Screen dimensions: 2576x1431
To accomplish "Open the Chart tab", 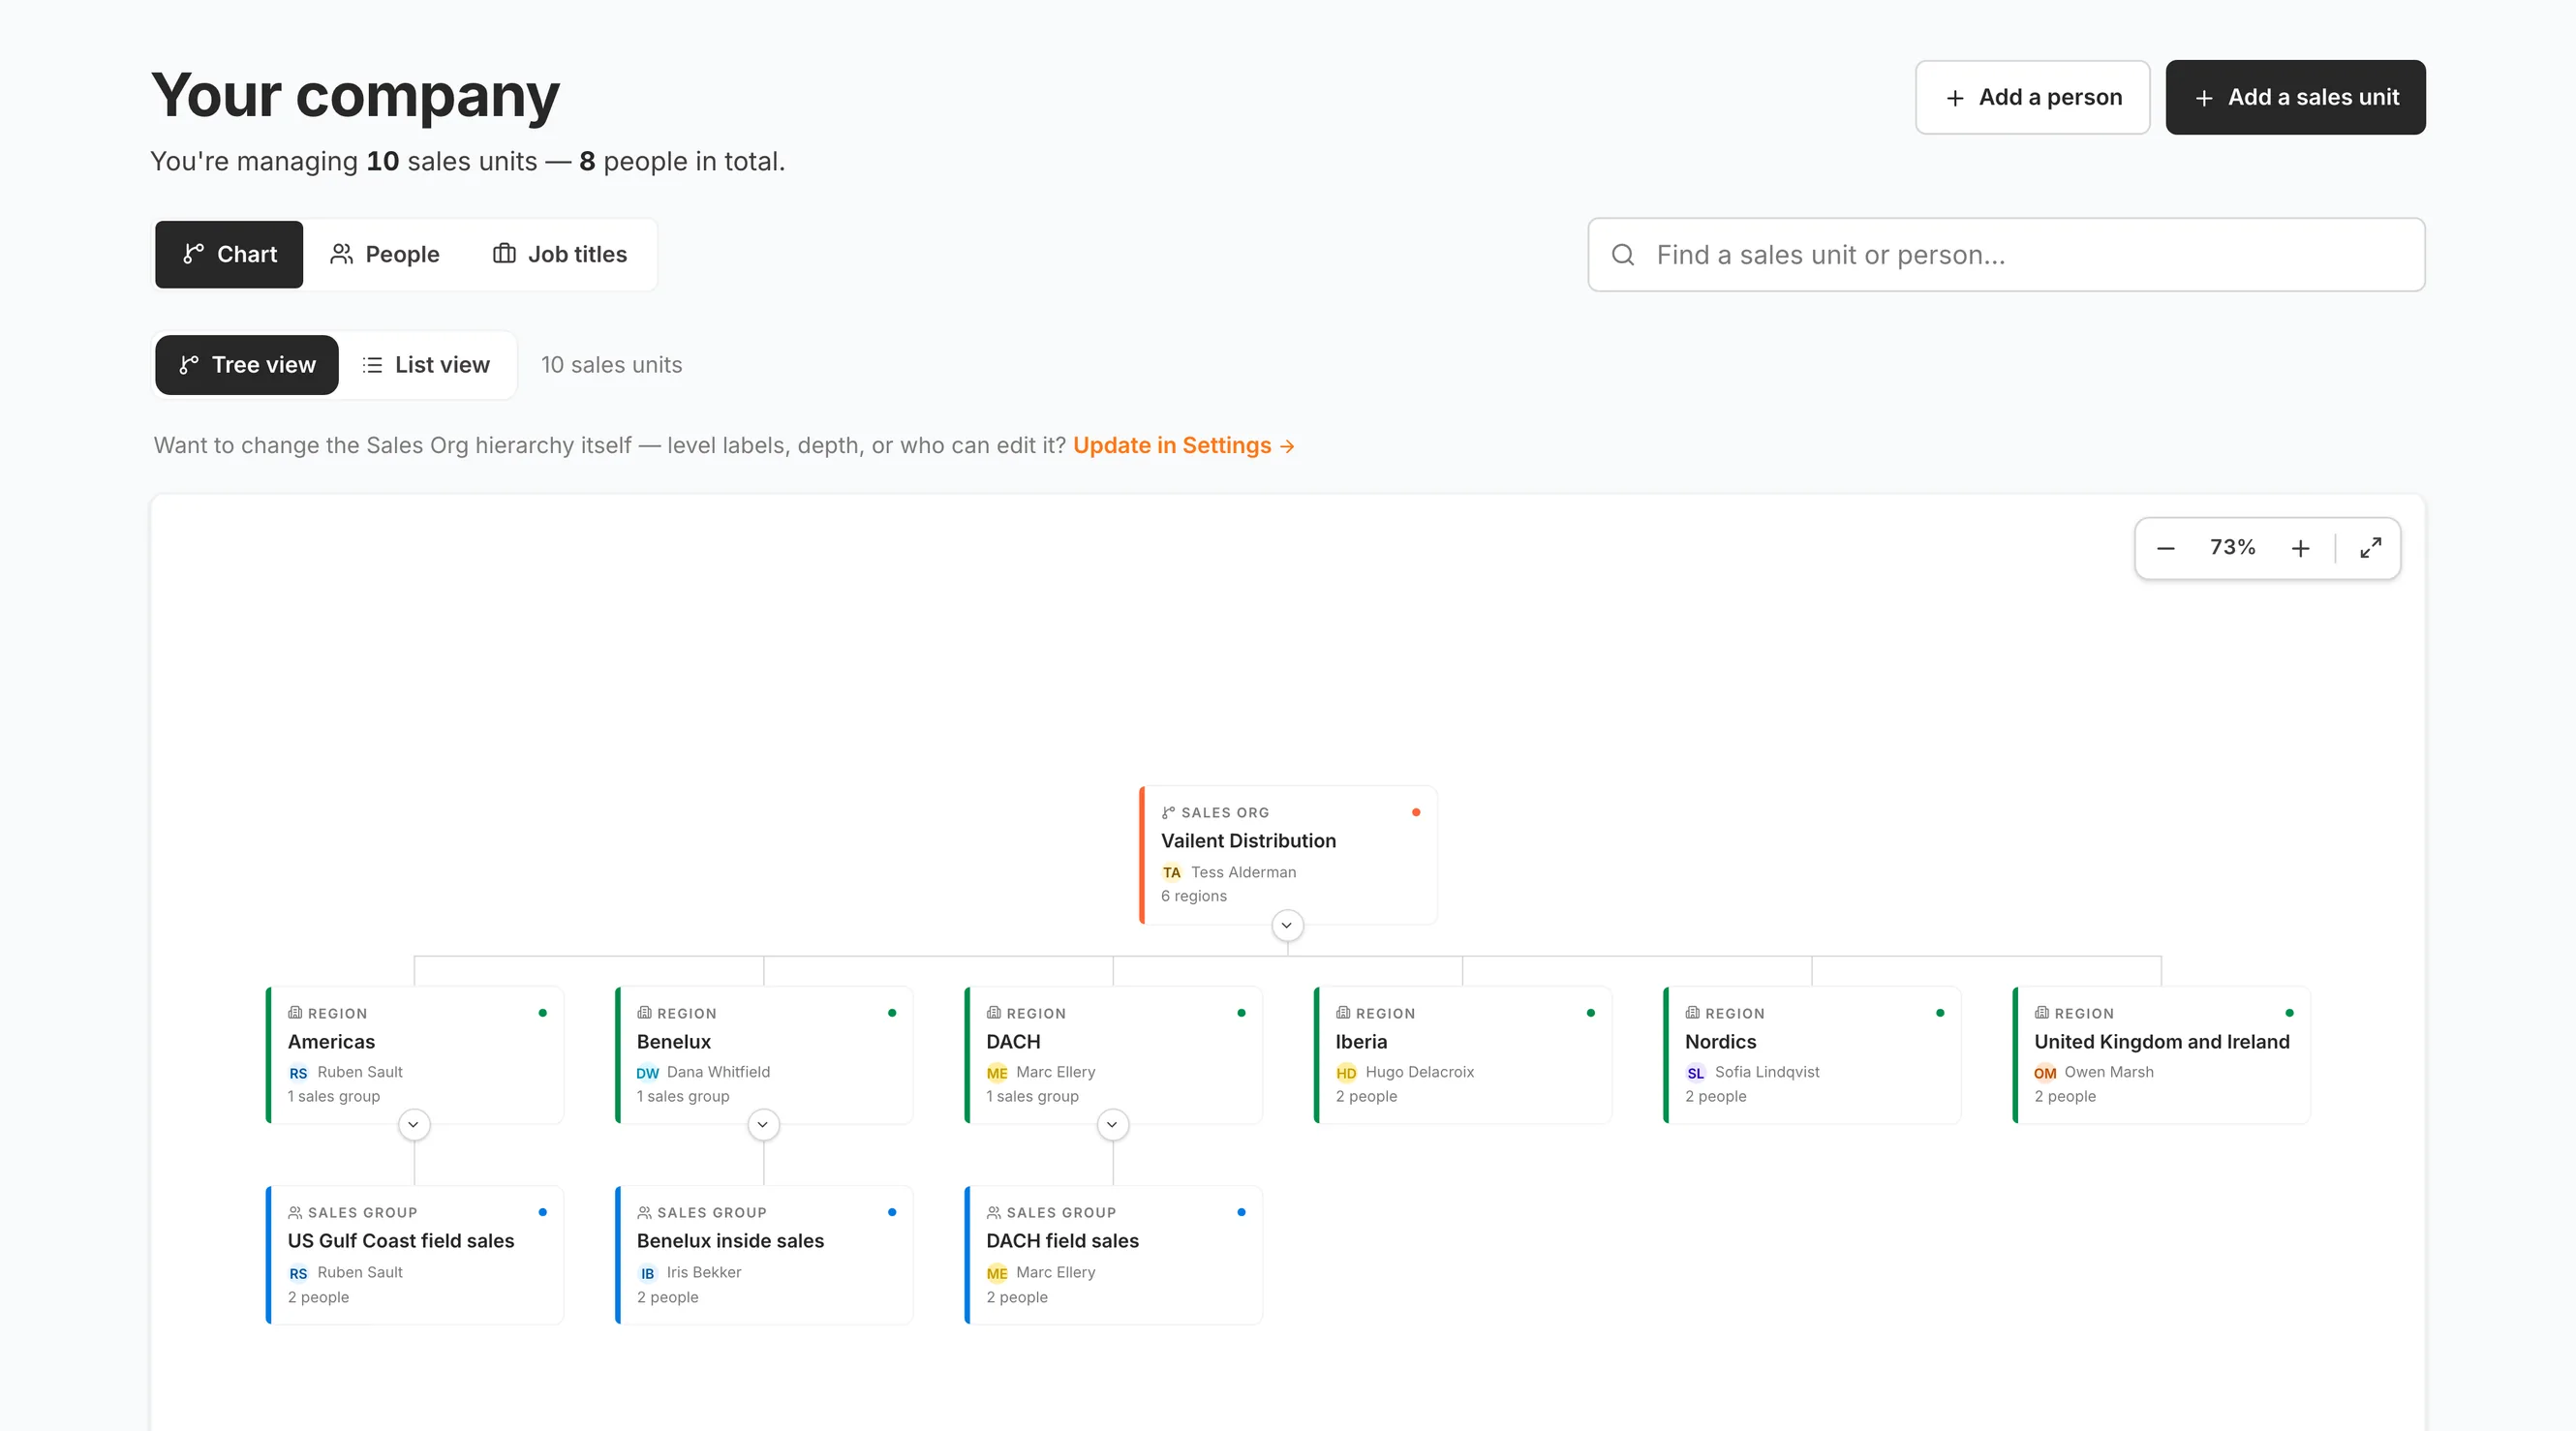I will [x=229, y=254].
